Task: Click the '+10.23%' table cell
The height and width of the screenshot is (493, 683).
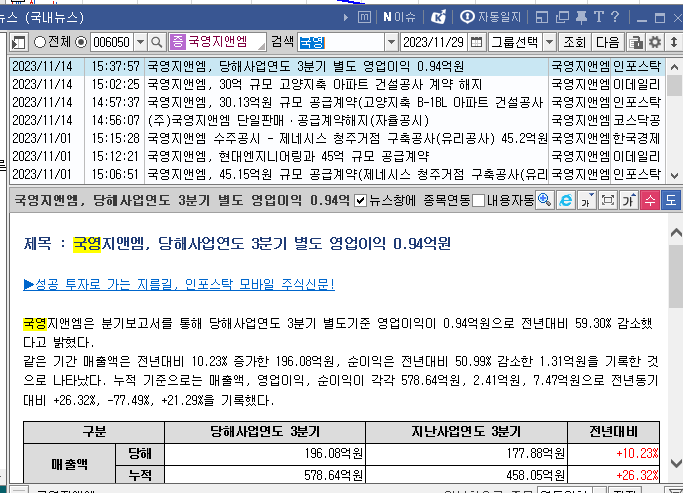Action: pos(614,454)
